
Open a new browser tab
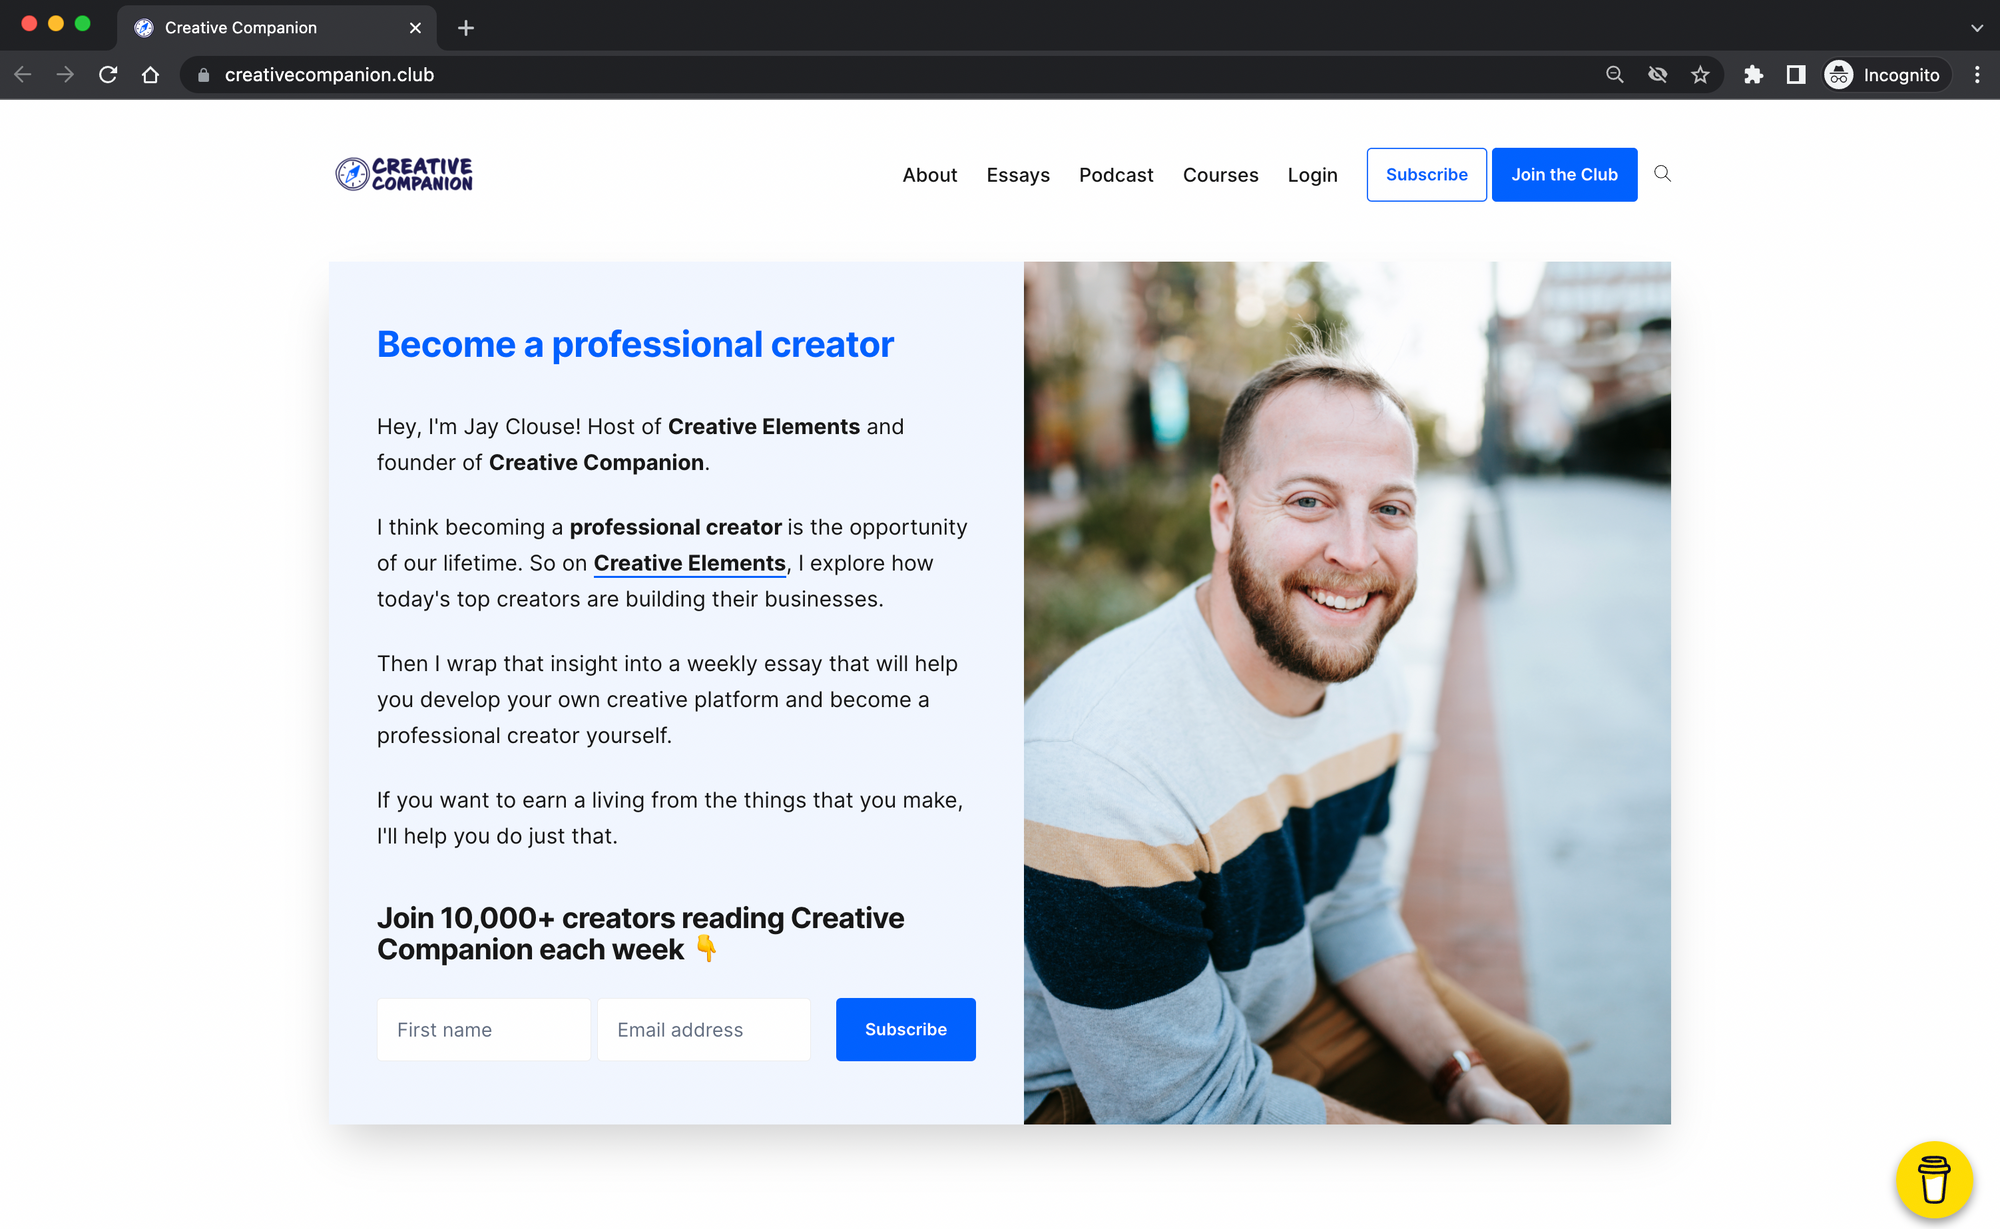(466, 28)
